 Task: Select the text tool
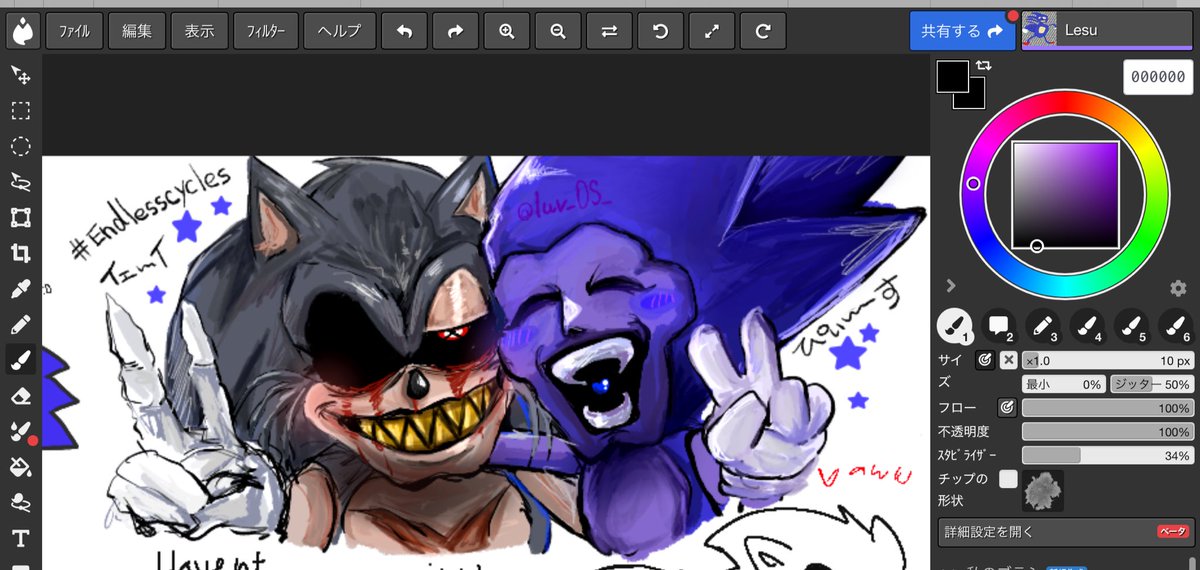pos(20,539)
